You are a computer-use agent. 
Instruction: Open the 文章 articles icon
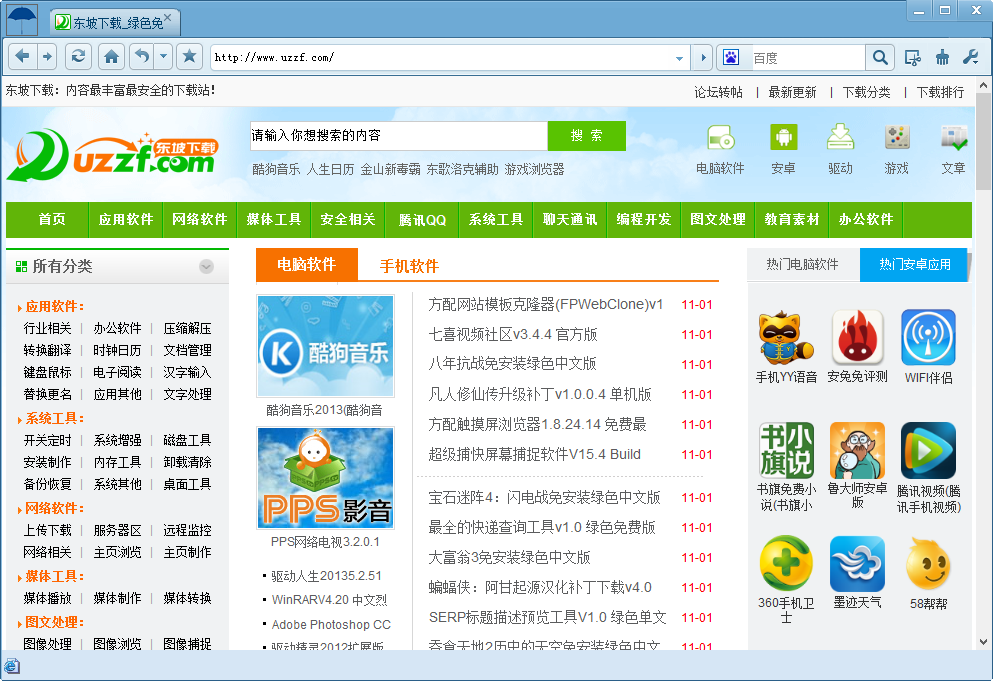954,137
